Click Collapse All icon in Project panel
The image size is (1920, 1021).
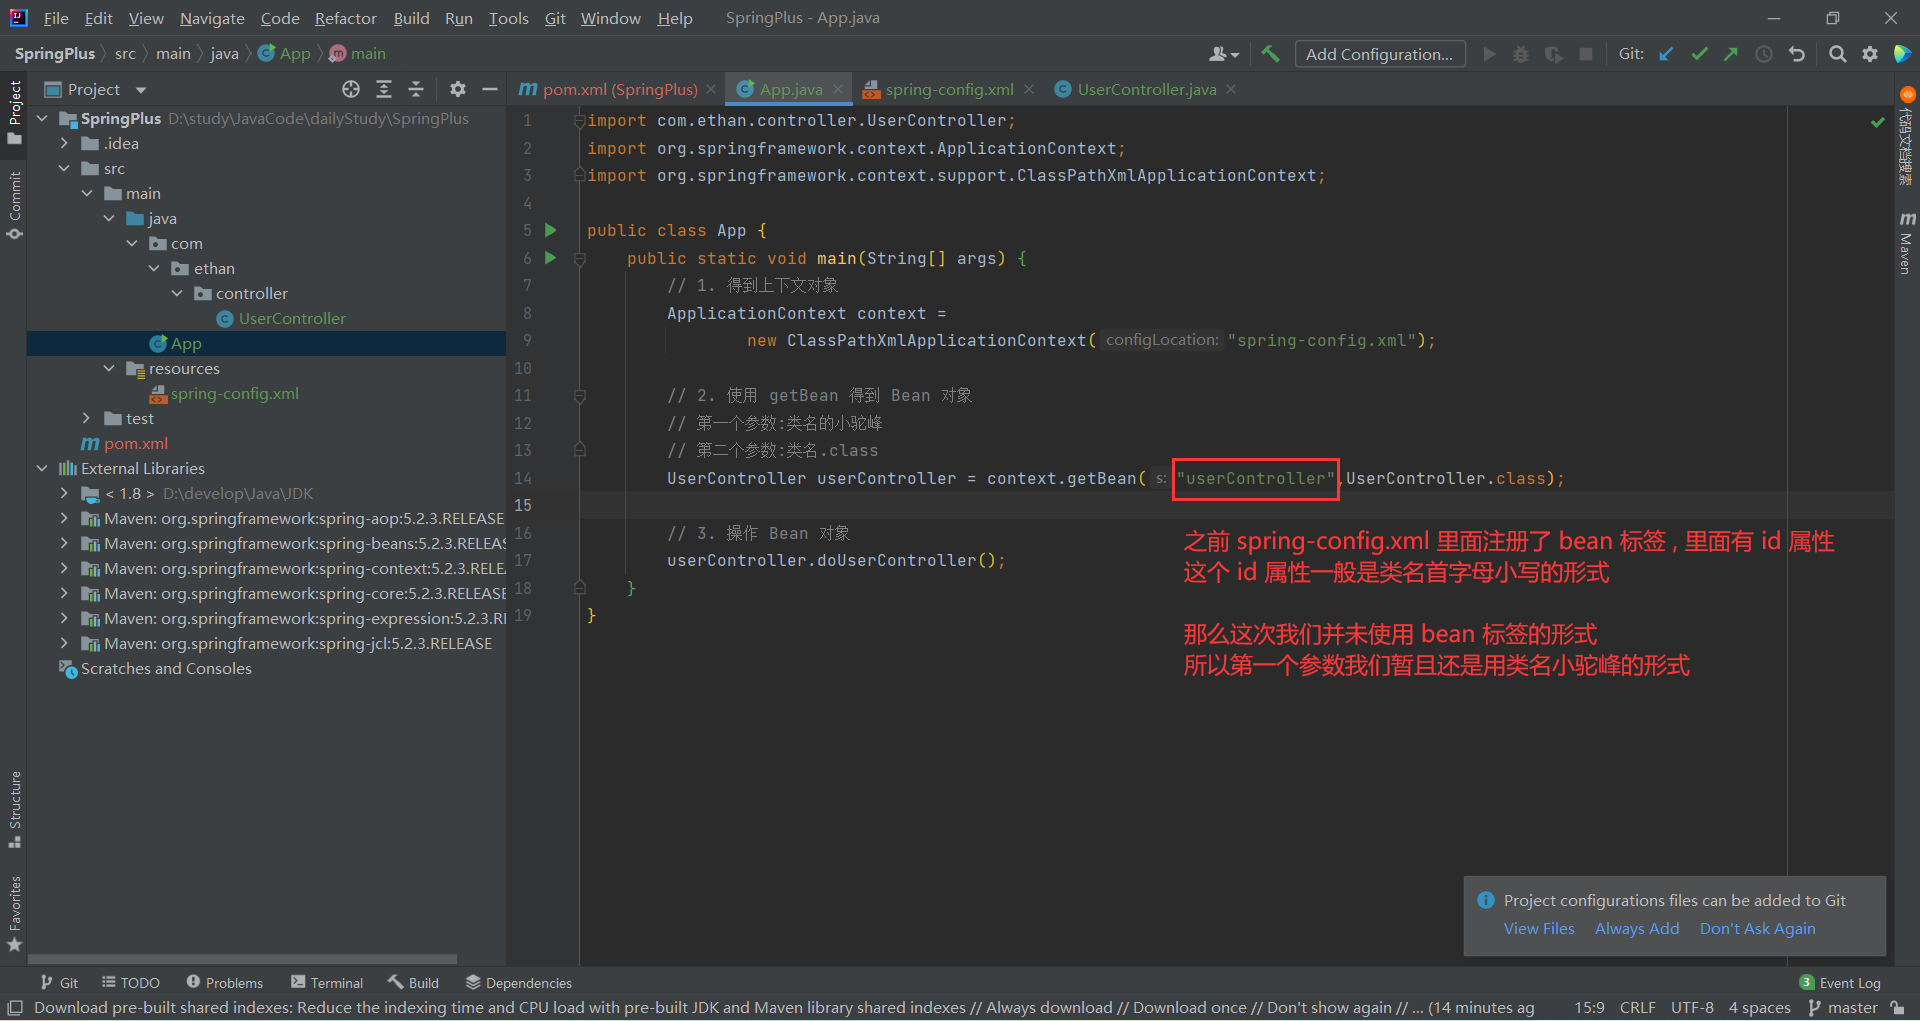(x=416, y=89)
